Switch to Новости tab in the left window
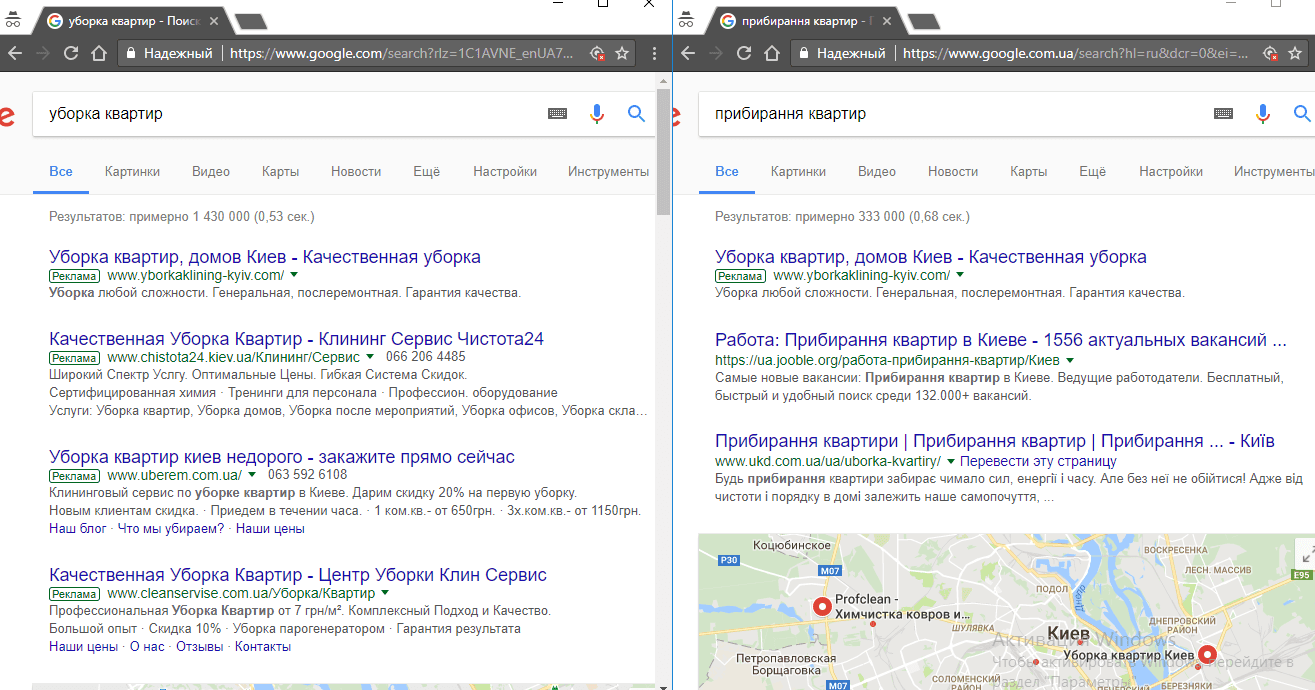 click(x=356, y=171)
